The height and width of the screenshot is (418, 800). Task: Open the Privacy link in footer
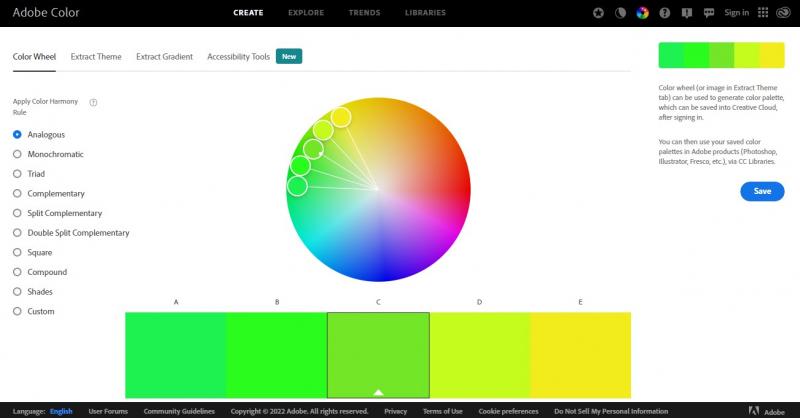click(x=395, y=411)
